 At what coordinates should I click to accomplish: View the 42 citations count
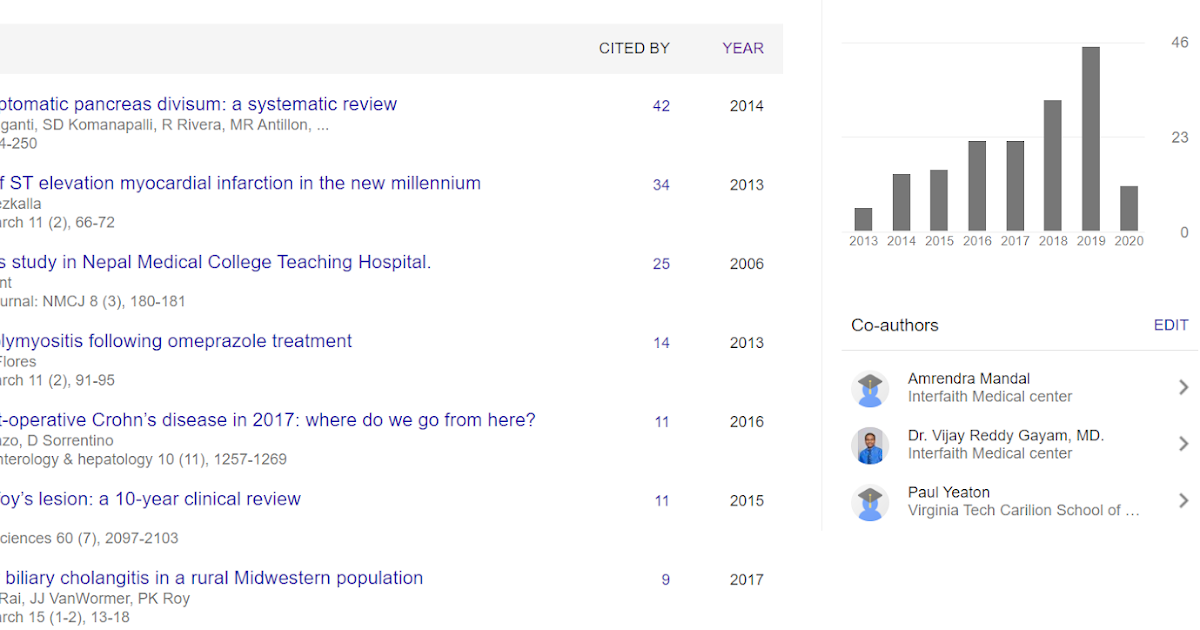tap(661, 106)
